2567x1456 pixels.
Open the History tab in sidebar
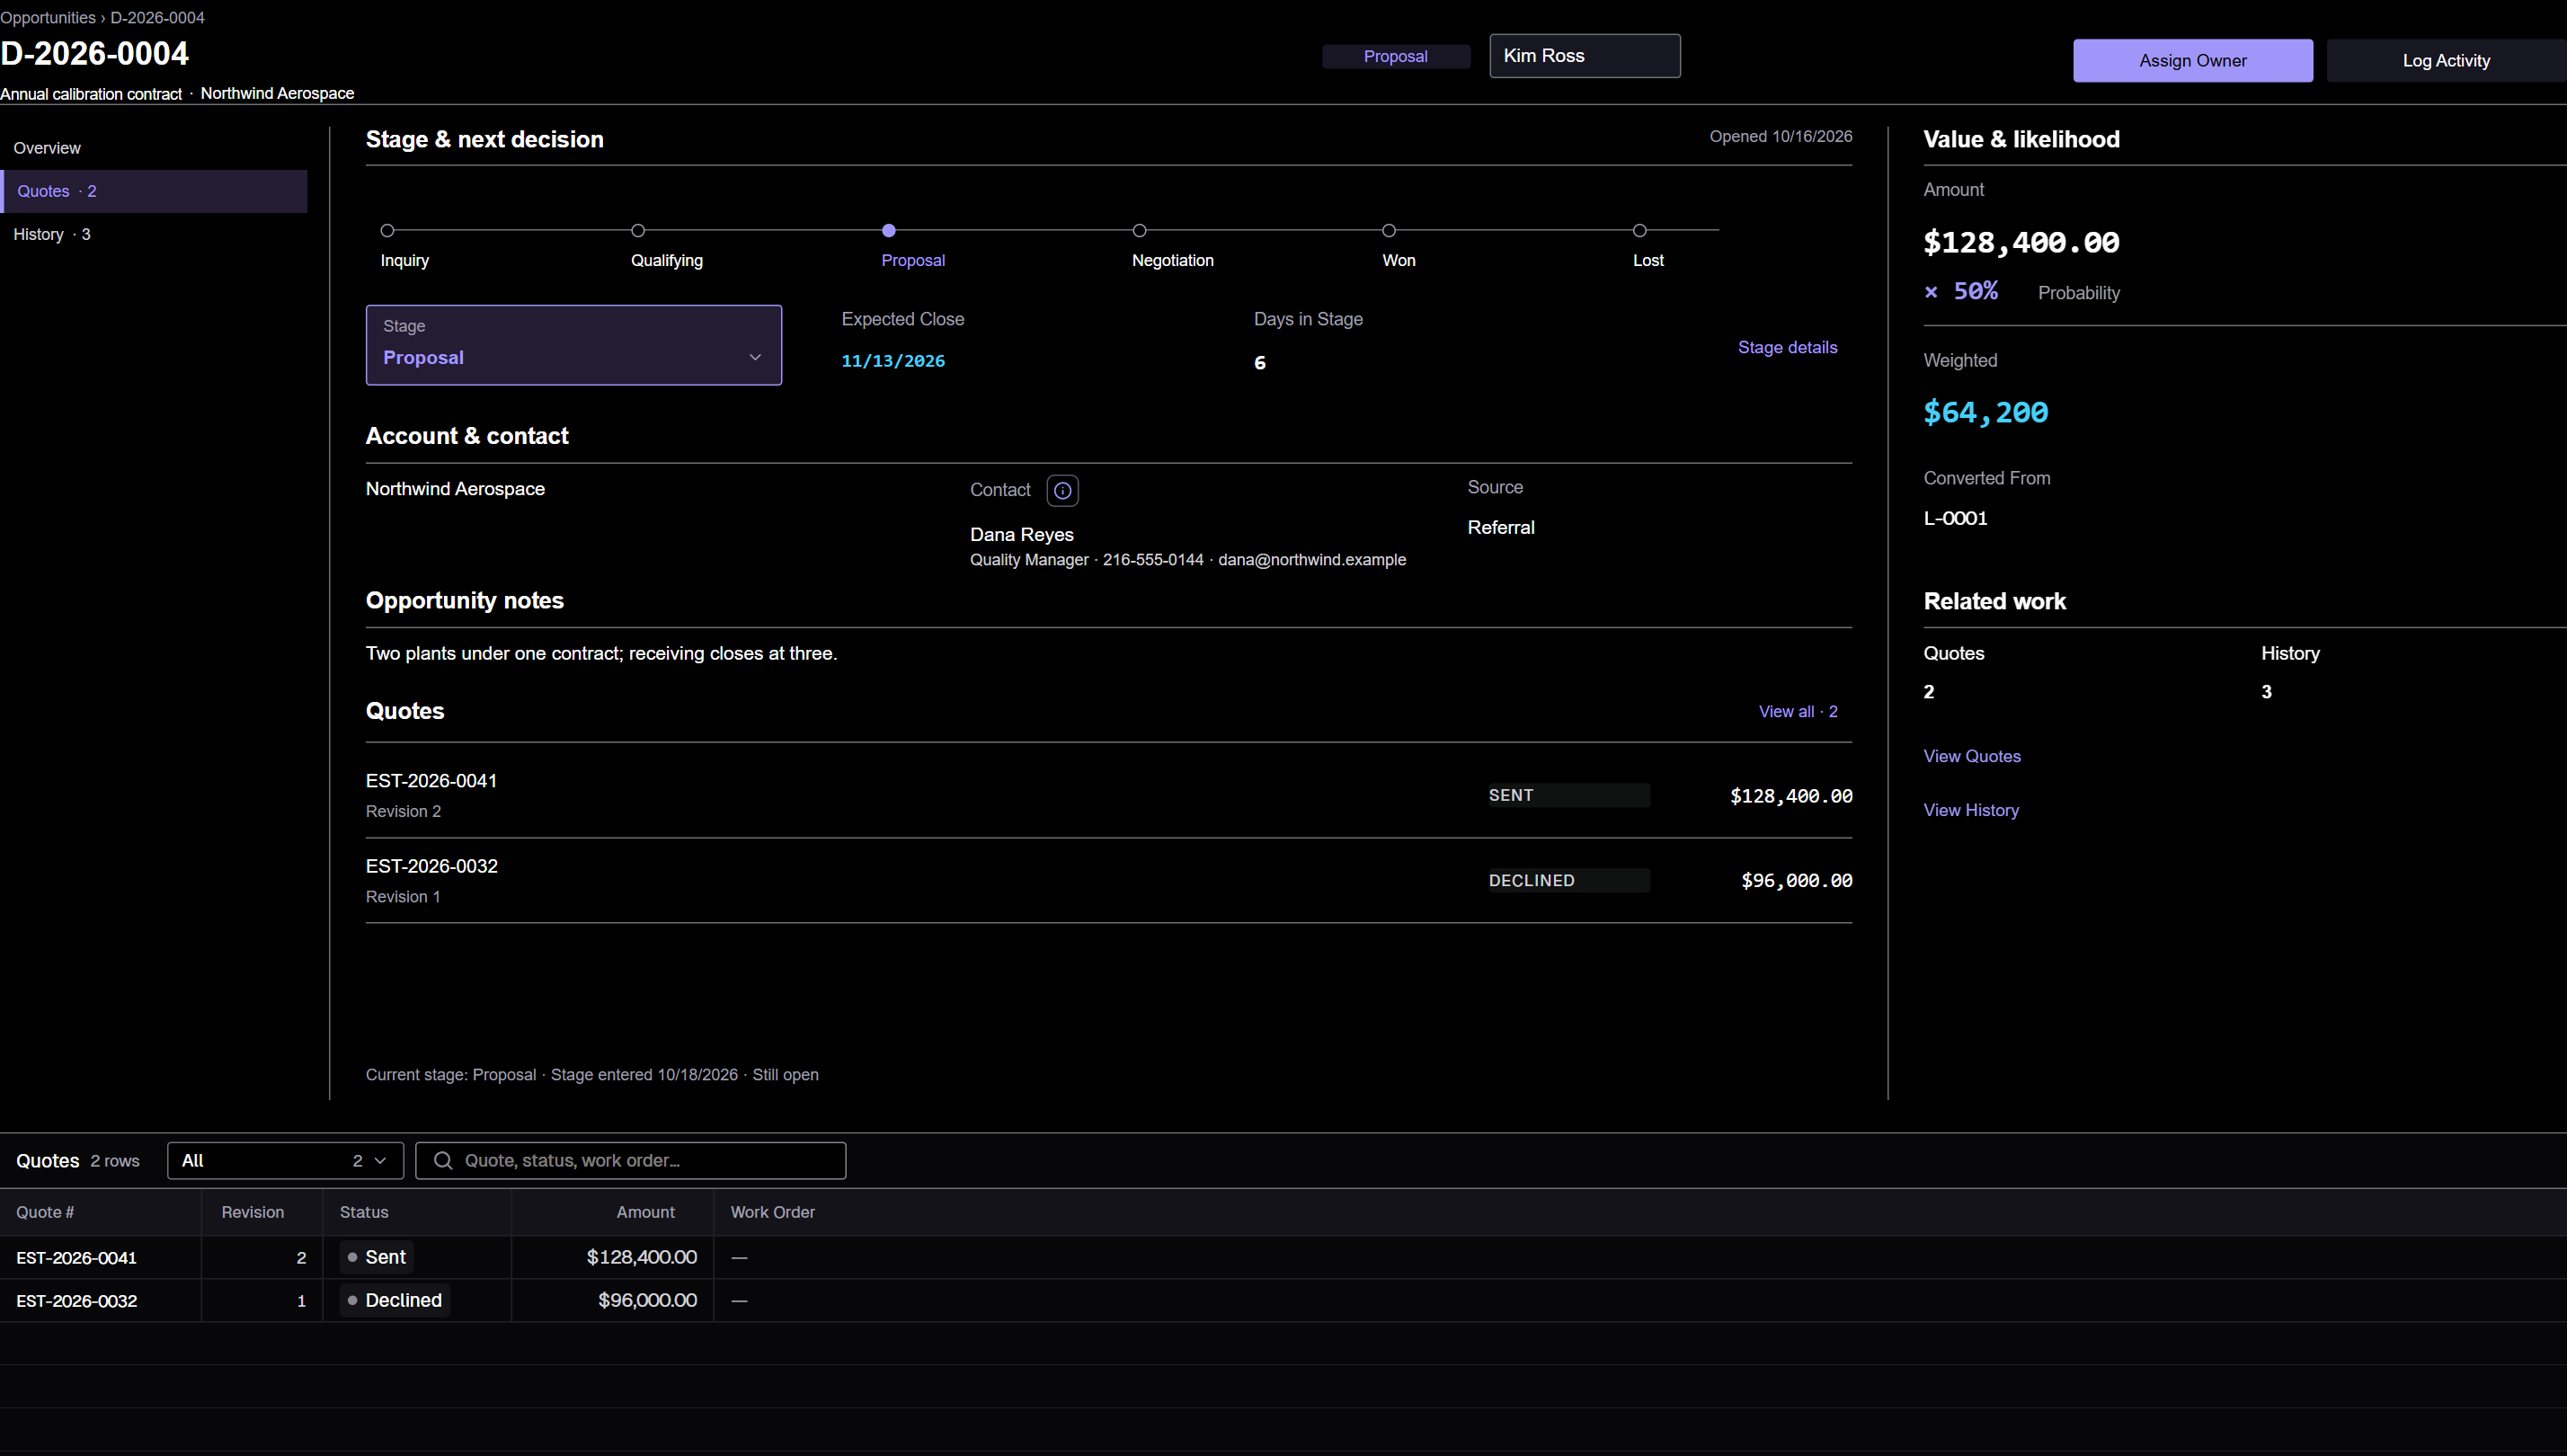tap(154, 234)
